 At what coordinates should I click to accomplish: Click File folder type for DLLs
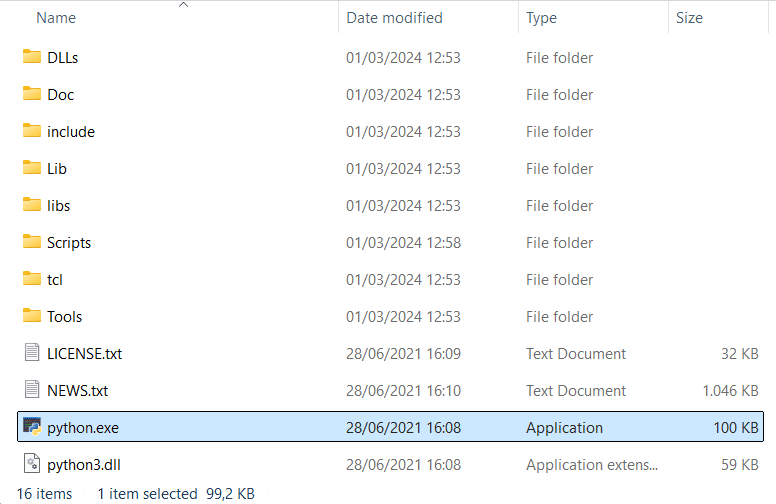tap(559, 57)
